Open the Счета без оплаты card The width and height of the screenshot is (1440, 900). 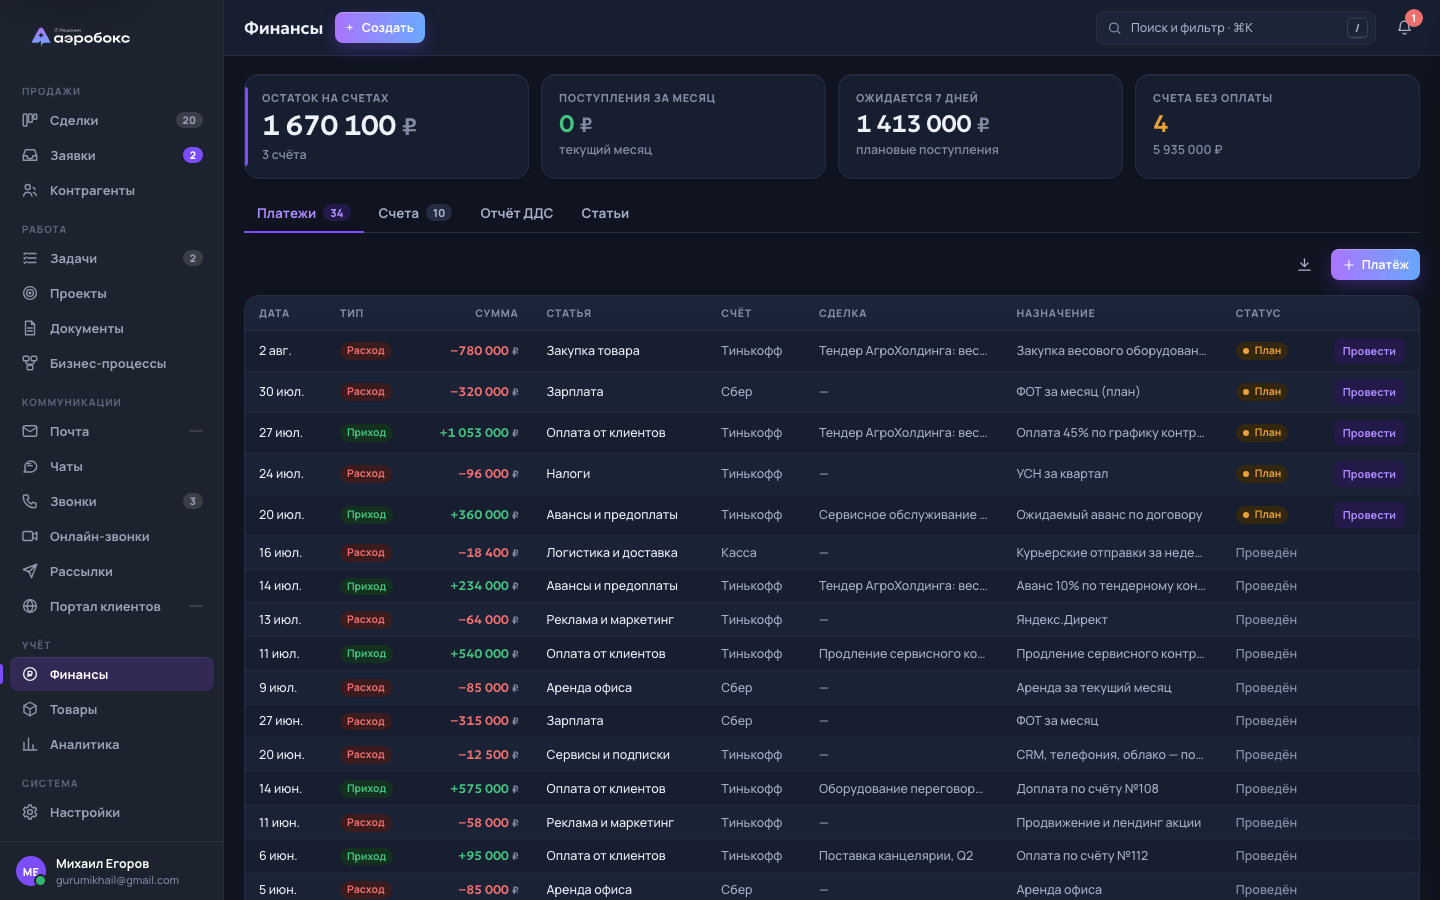1277,126
